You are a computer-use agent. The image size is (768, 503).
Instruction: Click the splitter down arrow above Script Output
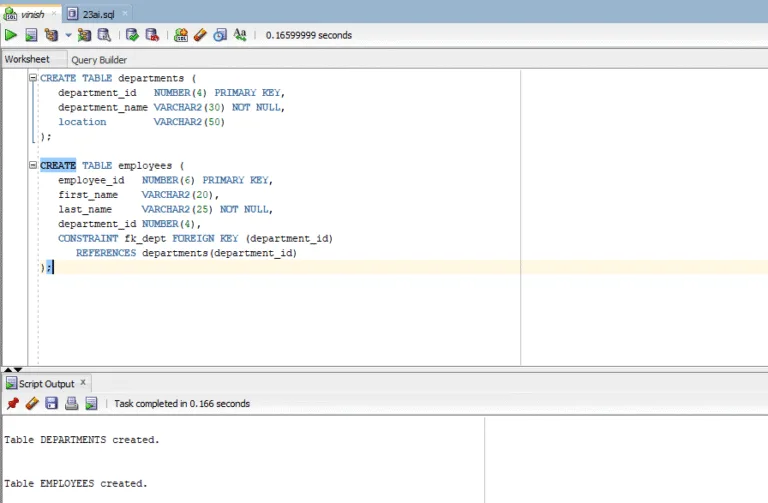18,370
